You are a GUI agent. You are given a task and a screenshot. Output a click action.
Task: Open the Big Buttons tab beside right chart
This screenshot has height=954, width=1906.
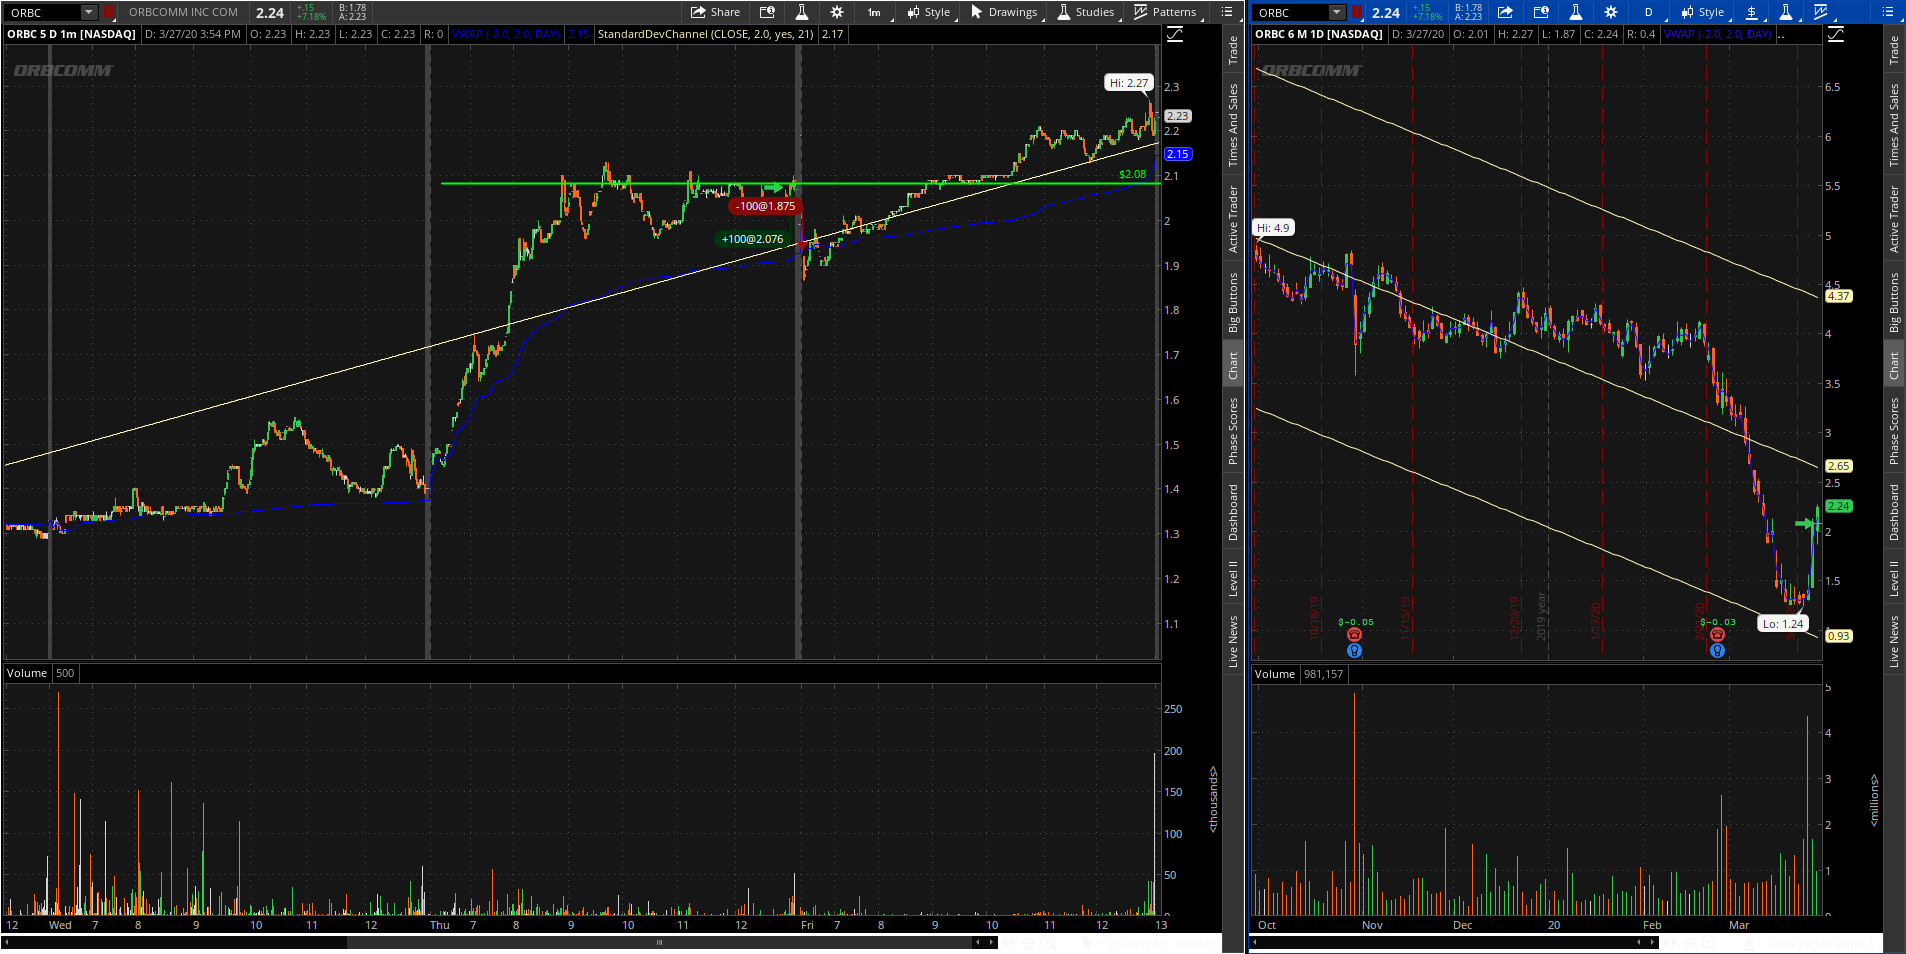coord(1894,302)
